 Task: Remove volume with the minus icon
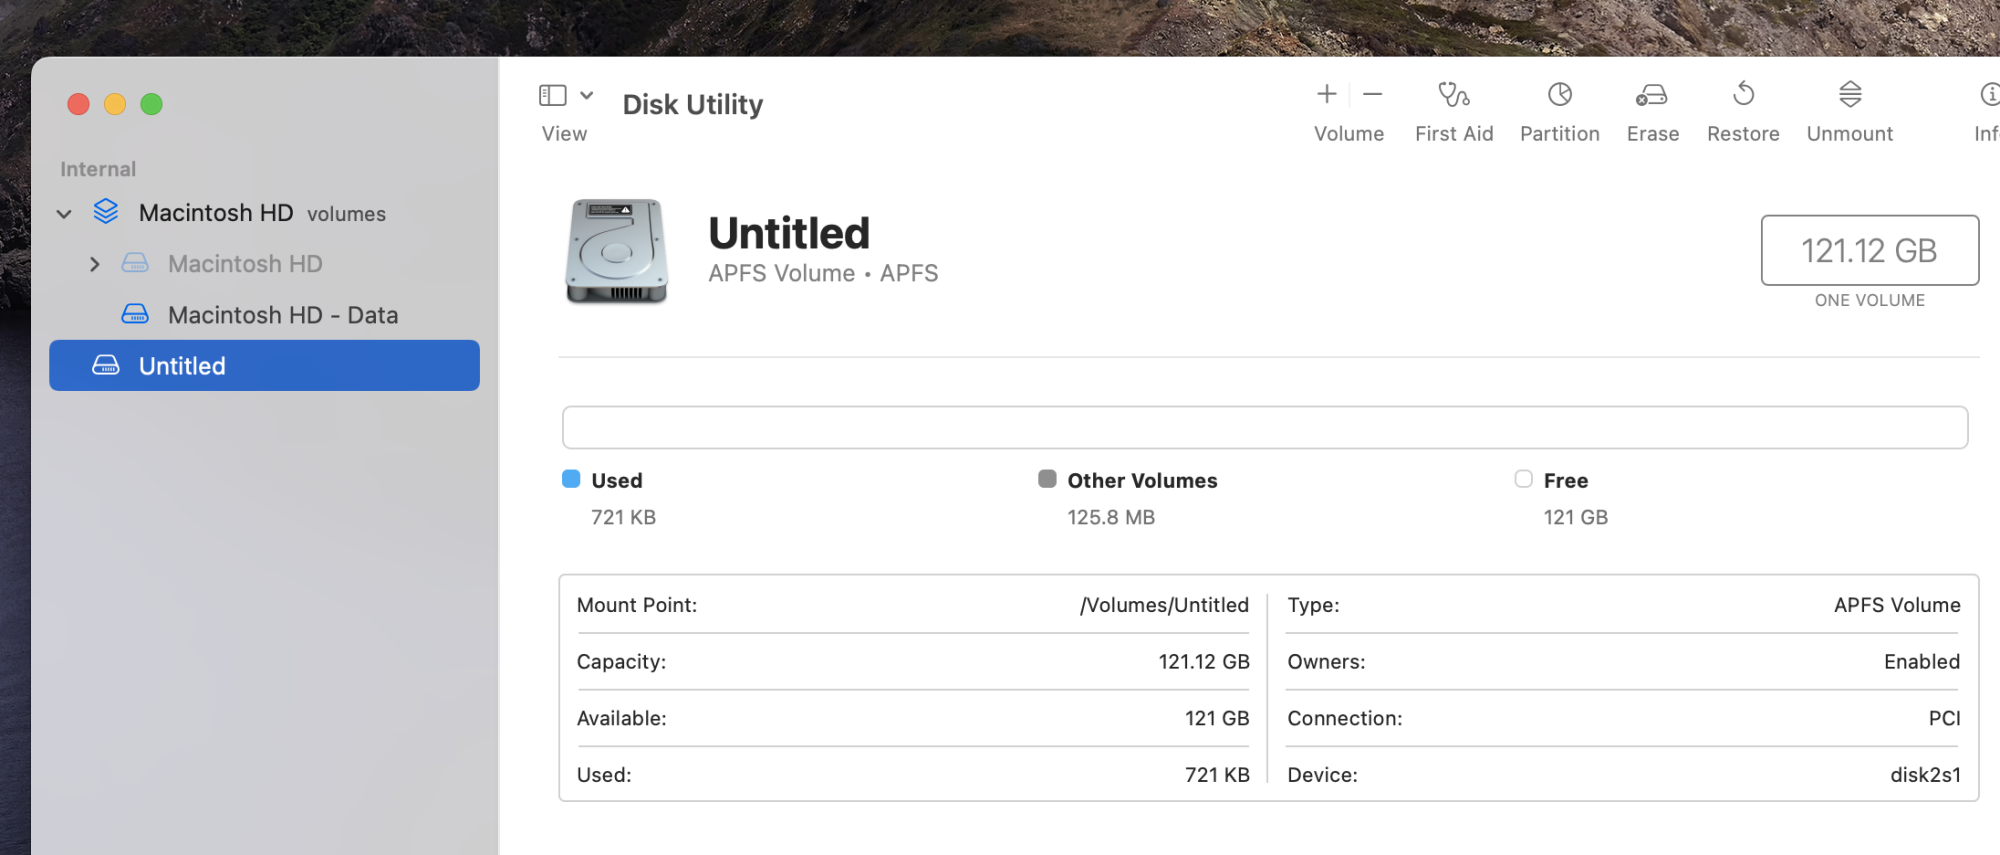pyautogui.click(x=1372, y=95)
